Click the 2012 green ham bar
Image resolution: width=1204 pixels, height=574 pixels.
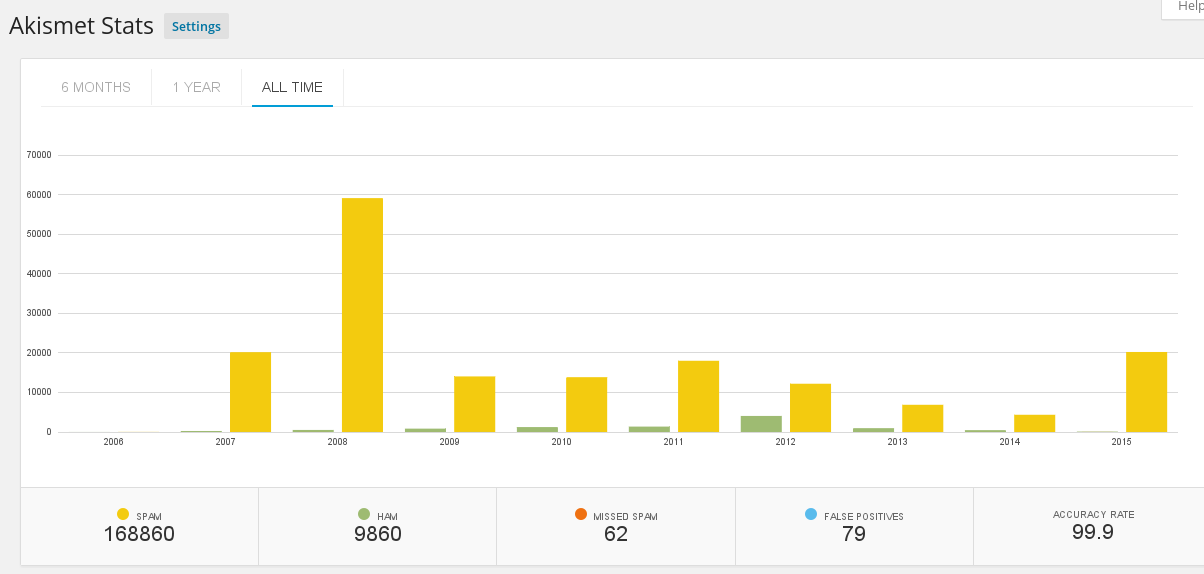(761, 424)
